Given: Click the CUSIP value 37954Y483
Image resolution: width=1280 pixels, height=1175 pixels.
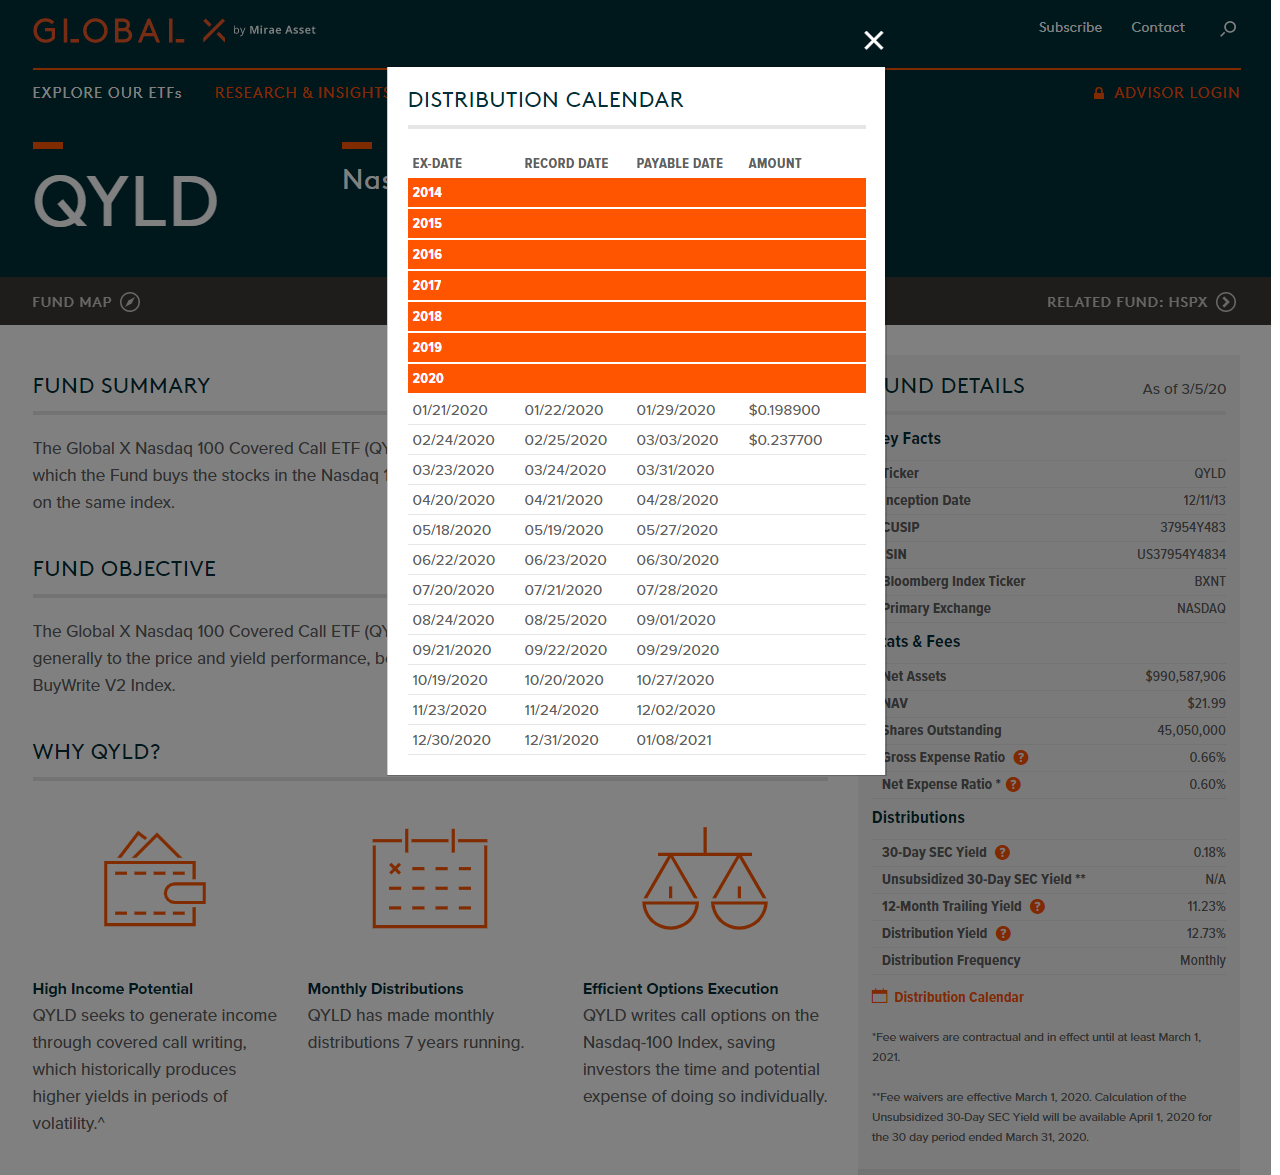Looking at the screenshot, I should [1193, 528].
